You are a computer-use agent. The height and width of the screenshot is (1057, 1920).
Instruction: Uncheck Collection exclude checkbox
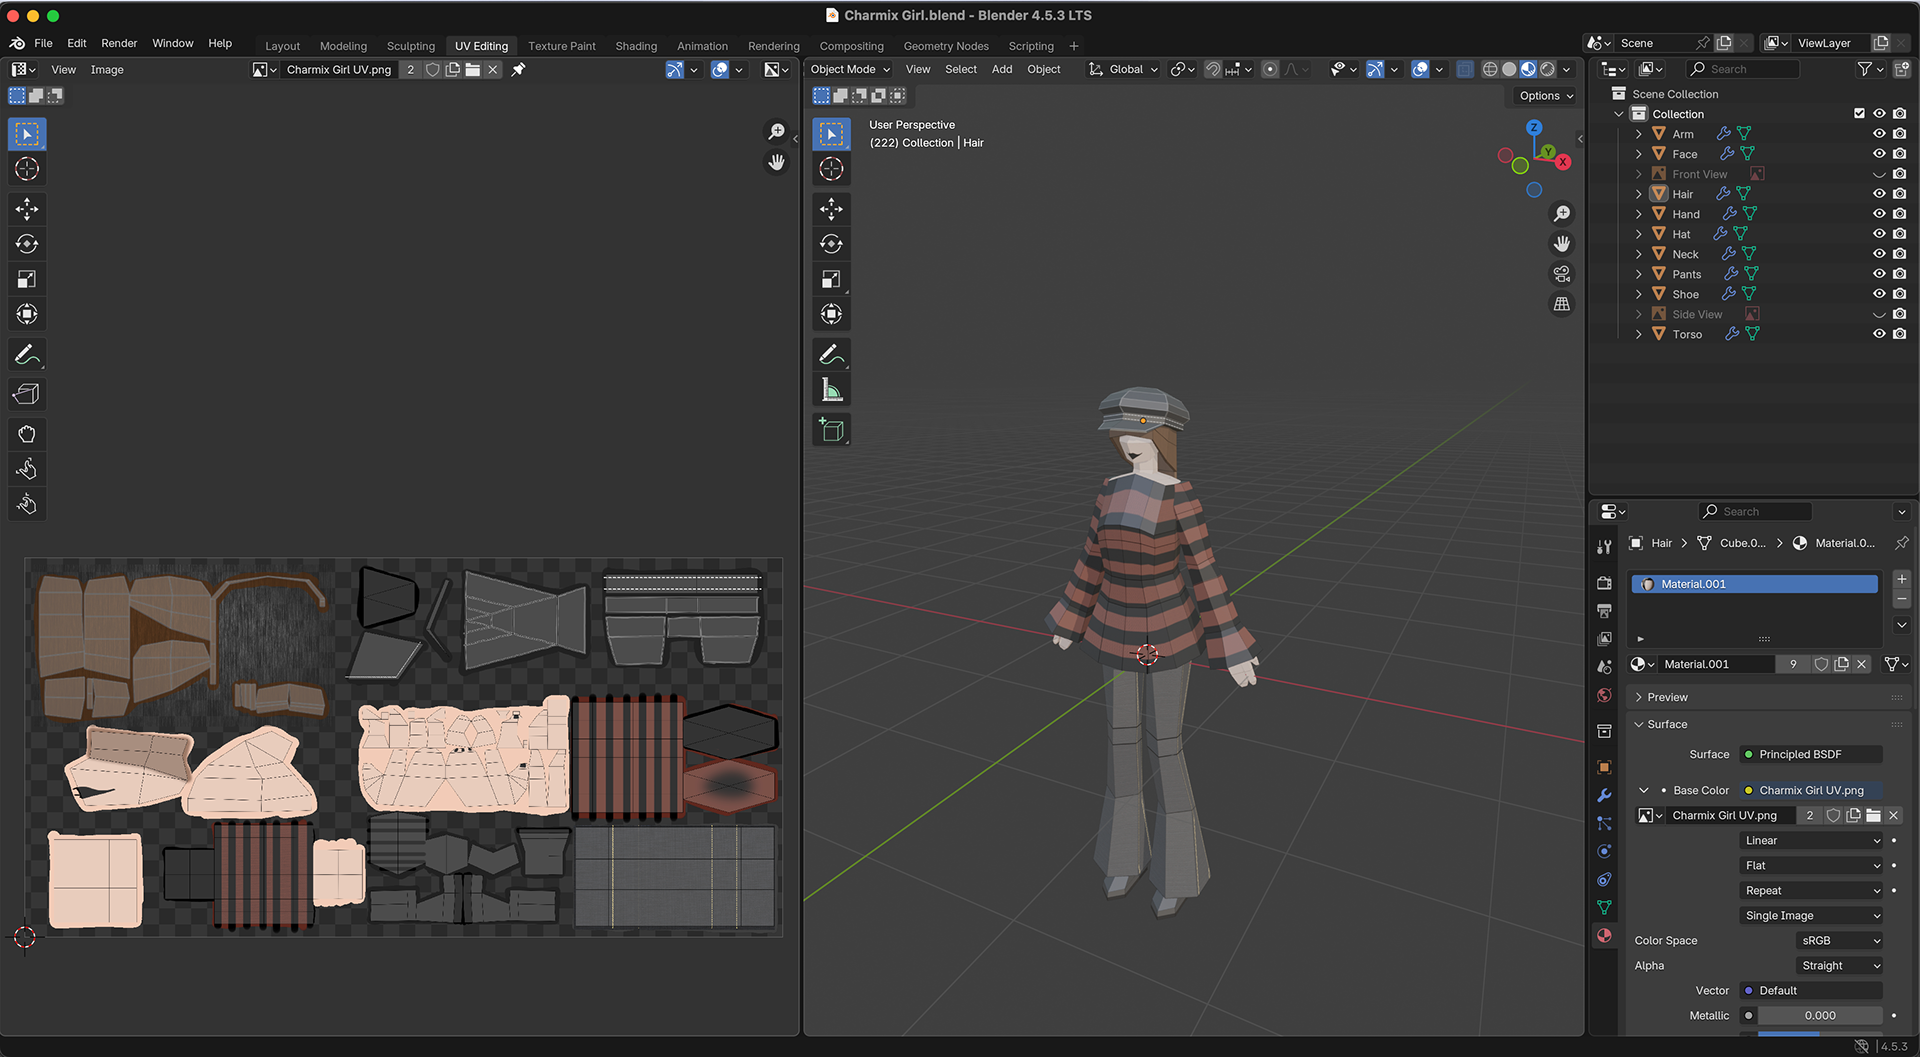coord(1859,114)
